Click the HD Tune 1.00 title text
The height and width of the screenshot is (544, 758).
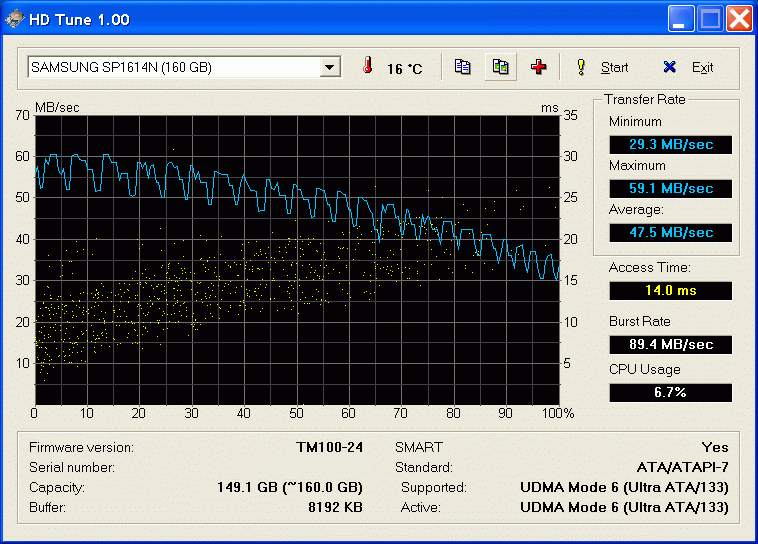pyautogui.click(x=79, y=20)
